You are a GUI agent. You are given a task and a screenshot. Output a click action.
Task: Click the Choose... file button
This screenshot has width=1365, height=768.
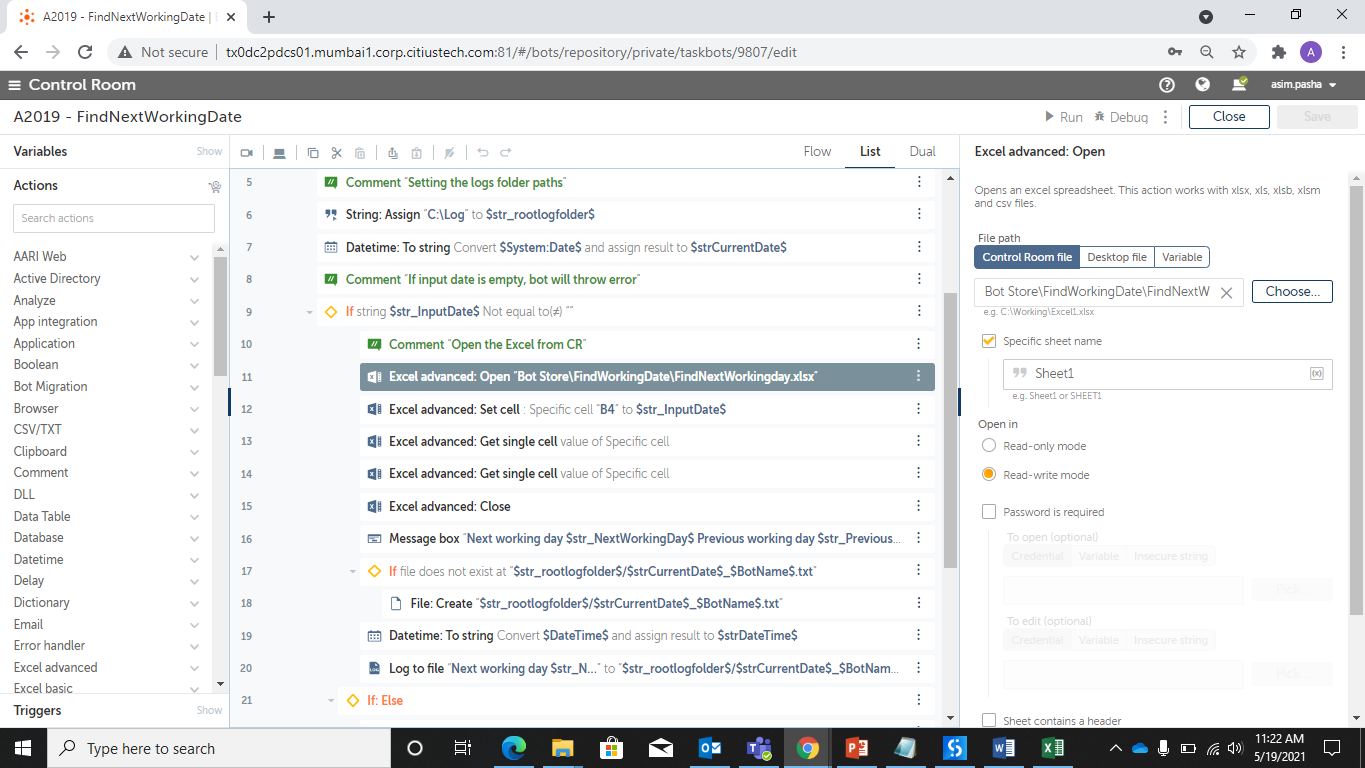point(1292,291)
